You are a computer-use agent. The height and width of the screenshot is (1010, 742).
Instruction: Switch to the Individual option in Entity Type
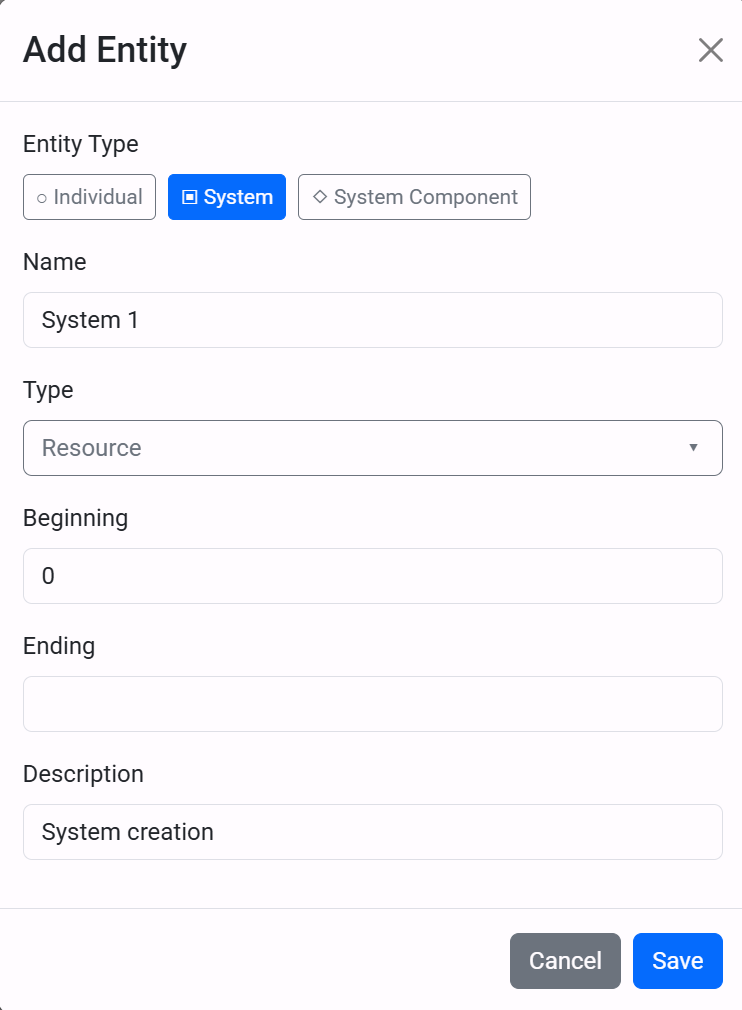89,197
